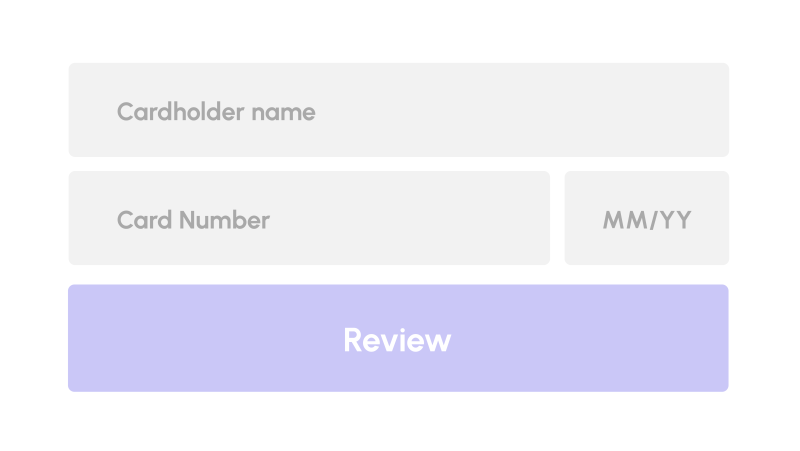Select the top gray input field
Screen dimensions: 800x451
pyautogui.click(x=398, y=110)
